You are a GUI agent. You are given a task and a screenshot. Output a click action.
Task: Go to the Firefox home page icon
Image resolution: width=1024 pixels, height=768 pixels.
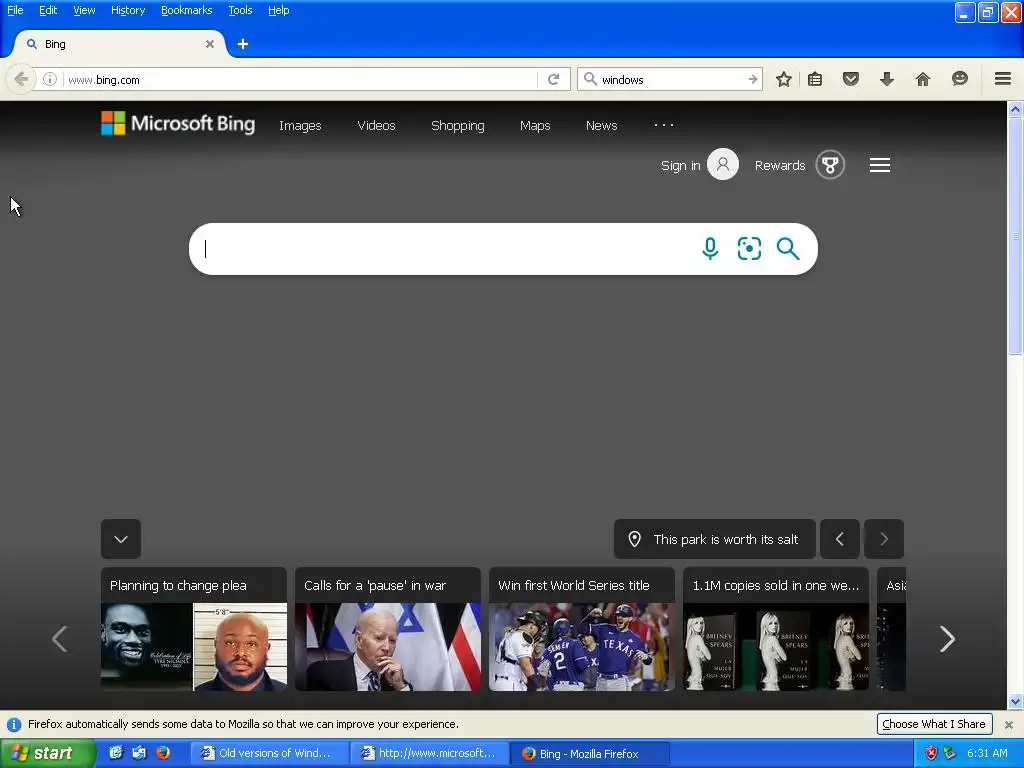[923, 80]
